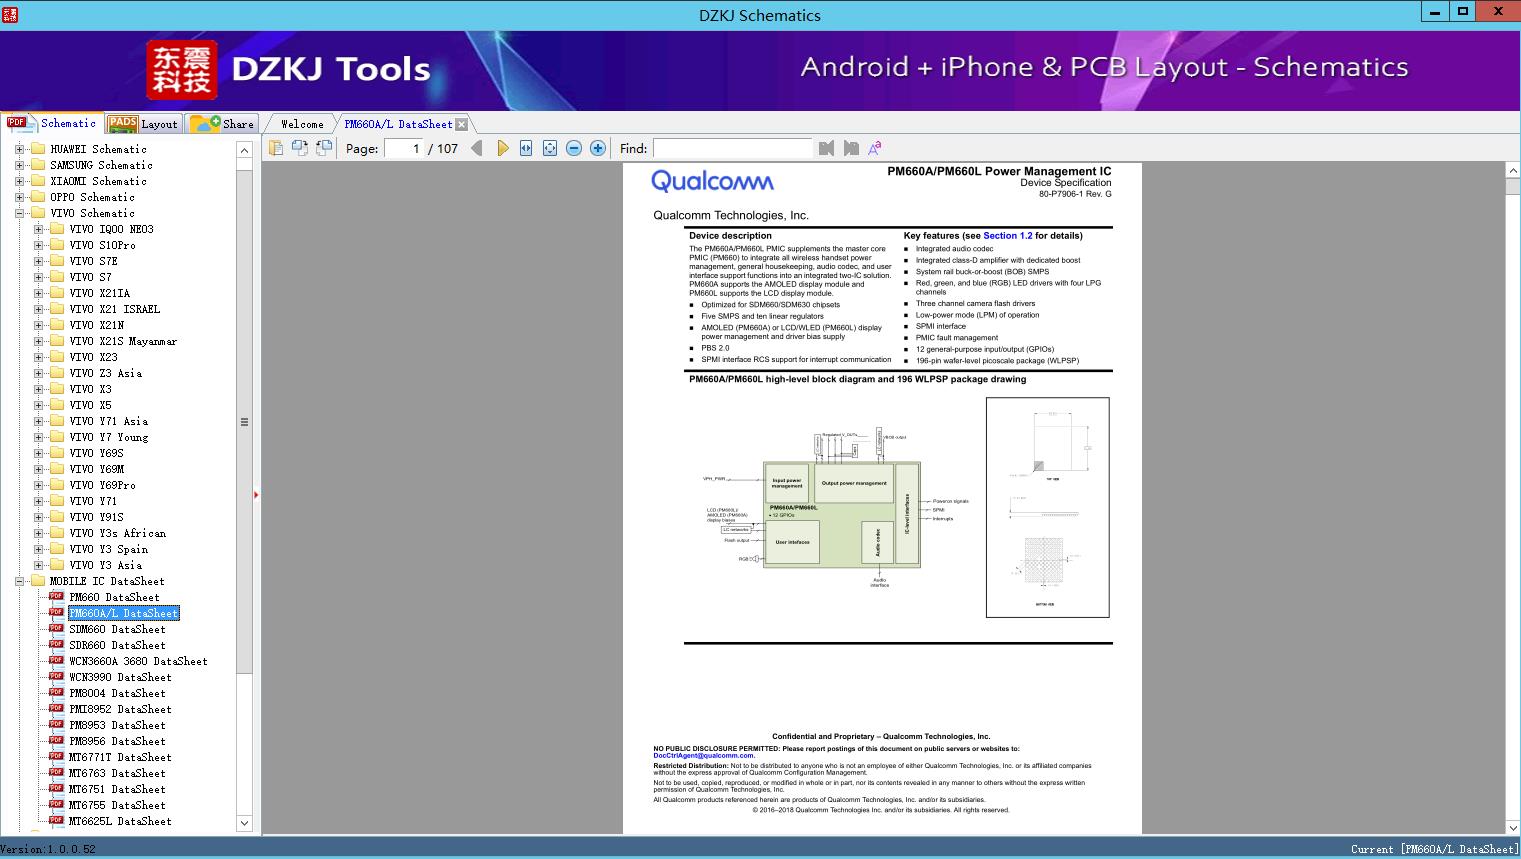The width and height of the screenshot is (1521, 859).
Task: Open the SDR660 DataSheet entry
Action: [x=117, y=645]
